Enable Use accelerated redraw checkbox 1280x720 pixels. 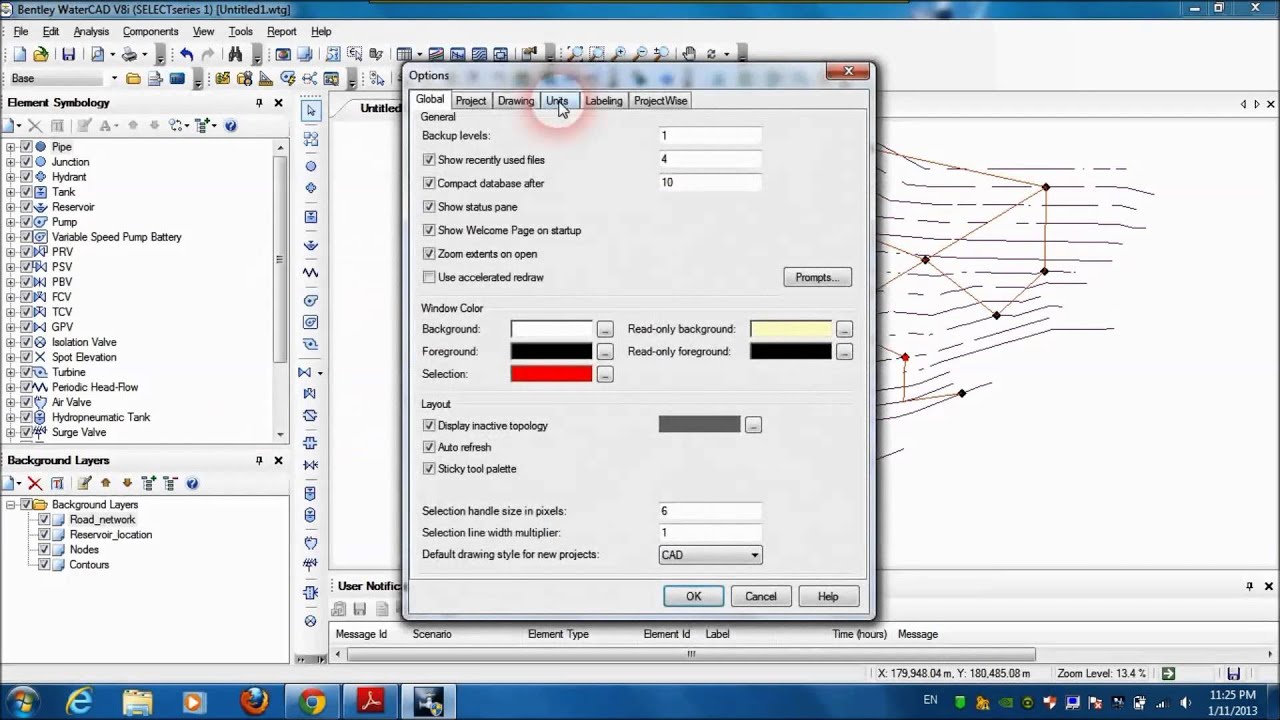pos(429,277)
